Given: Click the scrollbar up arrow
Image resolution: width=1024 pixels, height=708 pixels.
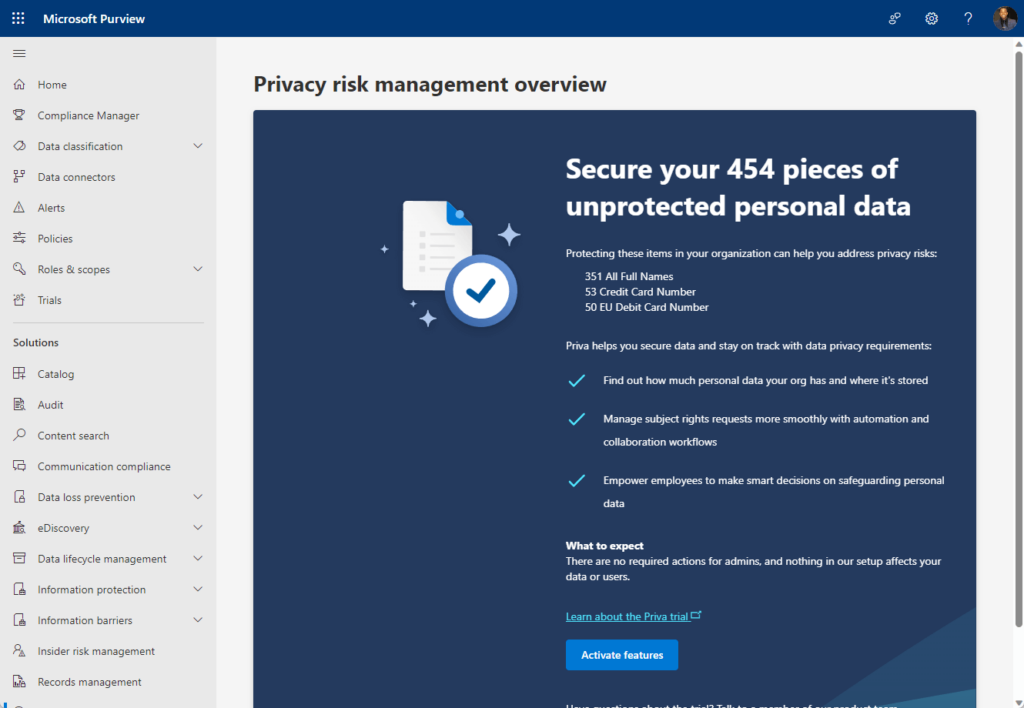Looking at the screenshot, I should (1018, 44).
